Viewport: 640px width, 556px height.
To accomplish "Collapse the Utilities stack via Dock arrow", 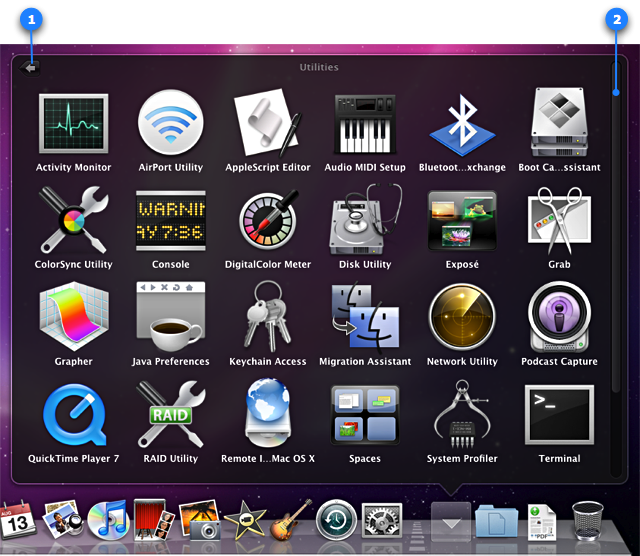I will pos(450,522).
